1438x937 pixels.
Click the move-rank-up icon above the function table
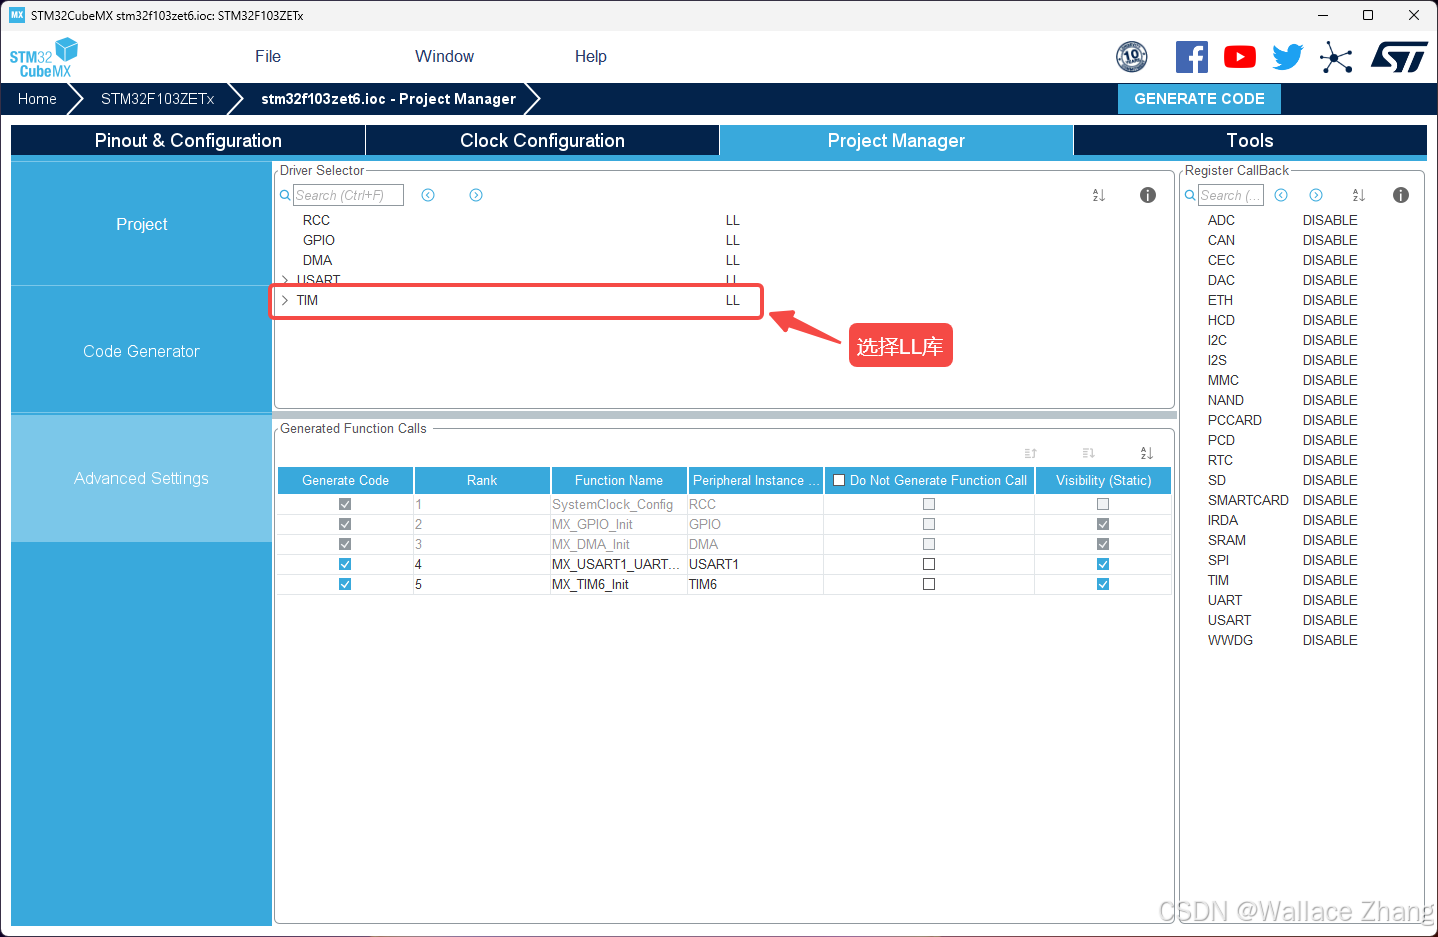pos(1031,453)
